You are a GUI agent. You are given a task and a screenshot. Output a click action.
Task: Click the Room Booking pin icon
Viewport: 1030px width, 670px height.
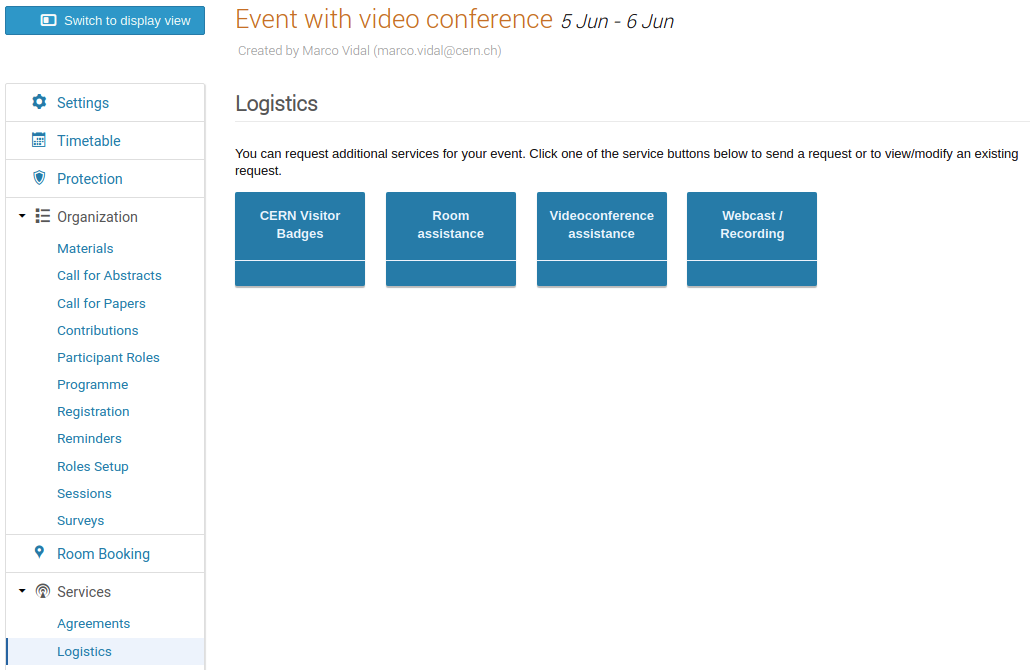click(39, 552)
